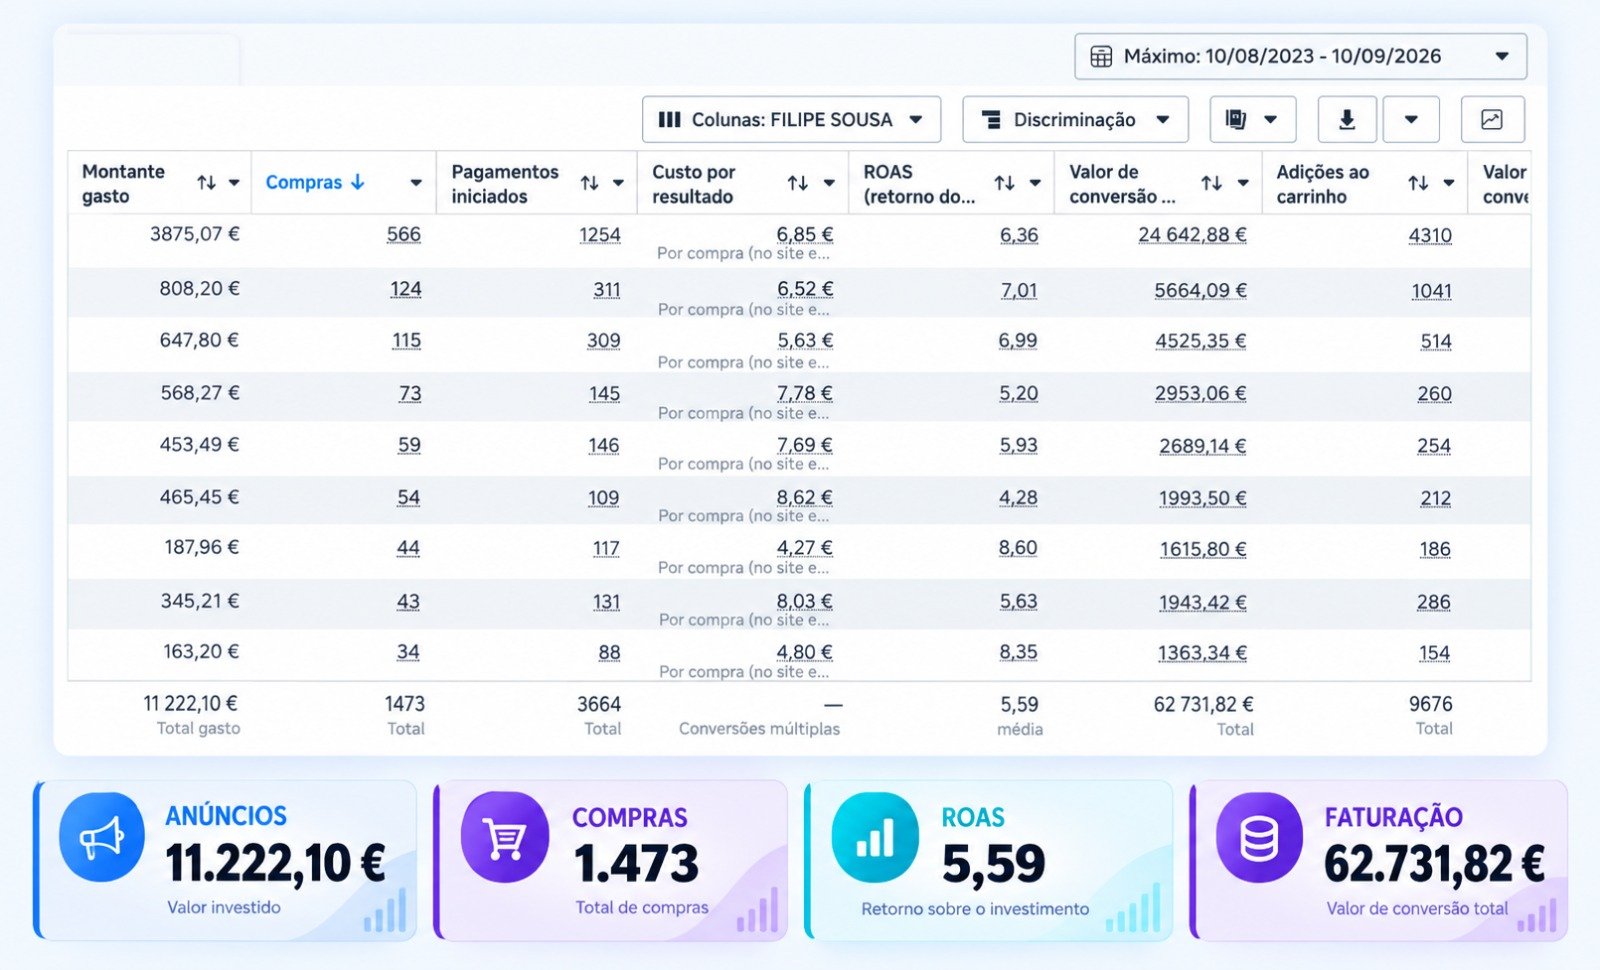The height and width of the screenshot is (970, 1600).
Task: Click the 11 222,10 € total gasto cell
Action: [x=190, y=704]
